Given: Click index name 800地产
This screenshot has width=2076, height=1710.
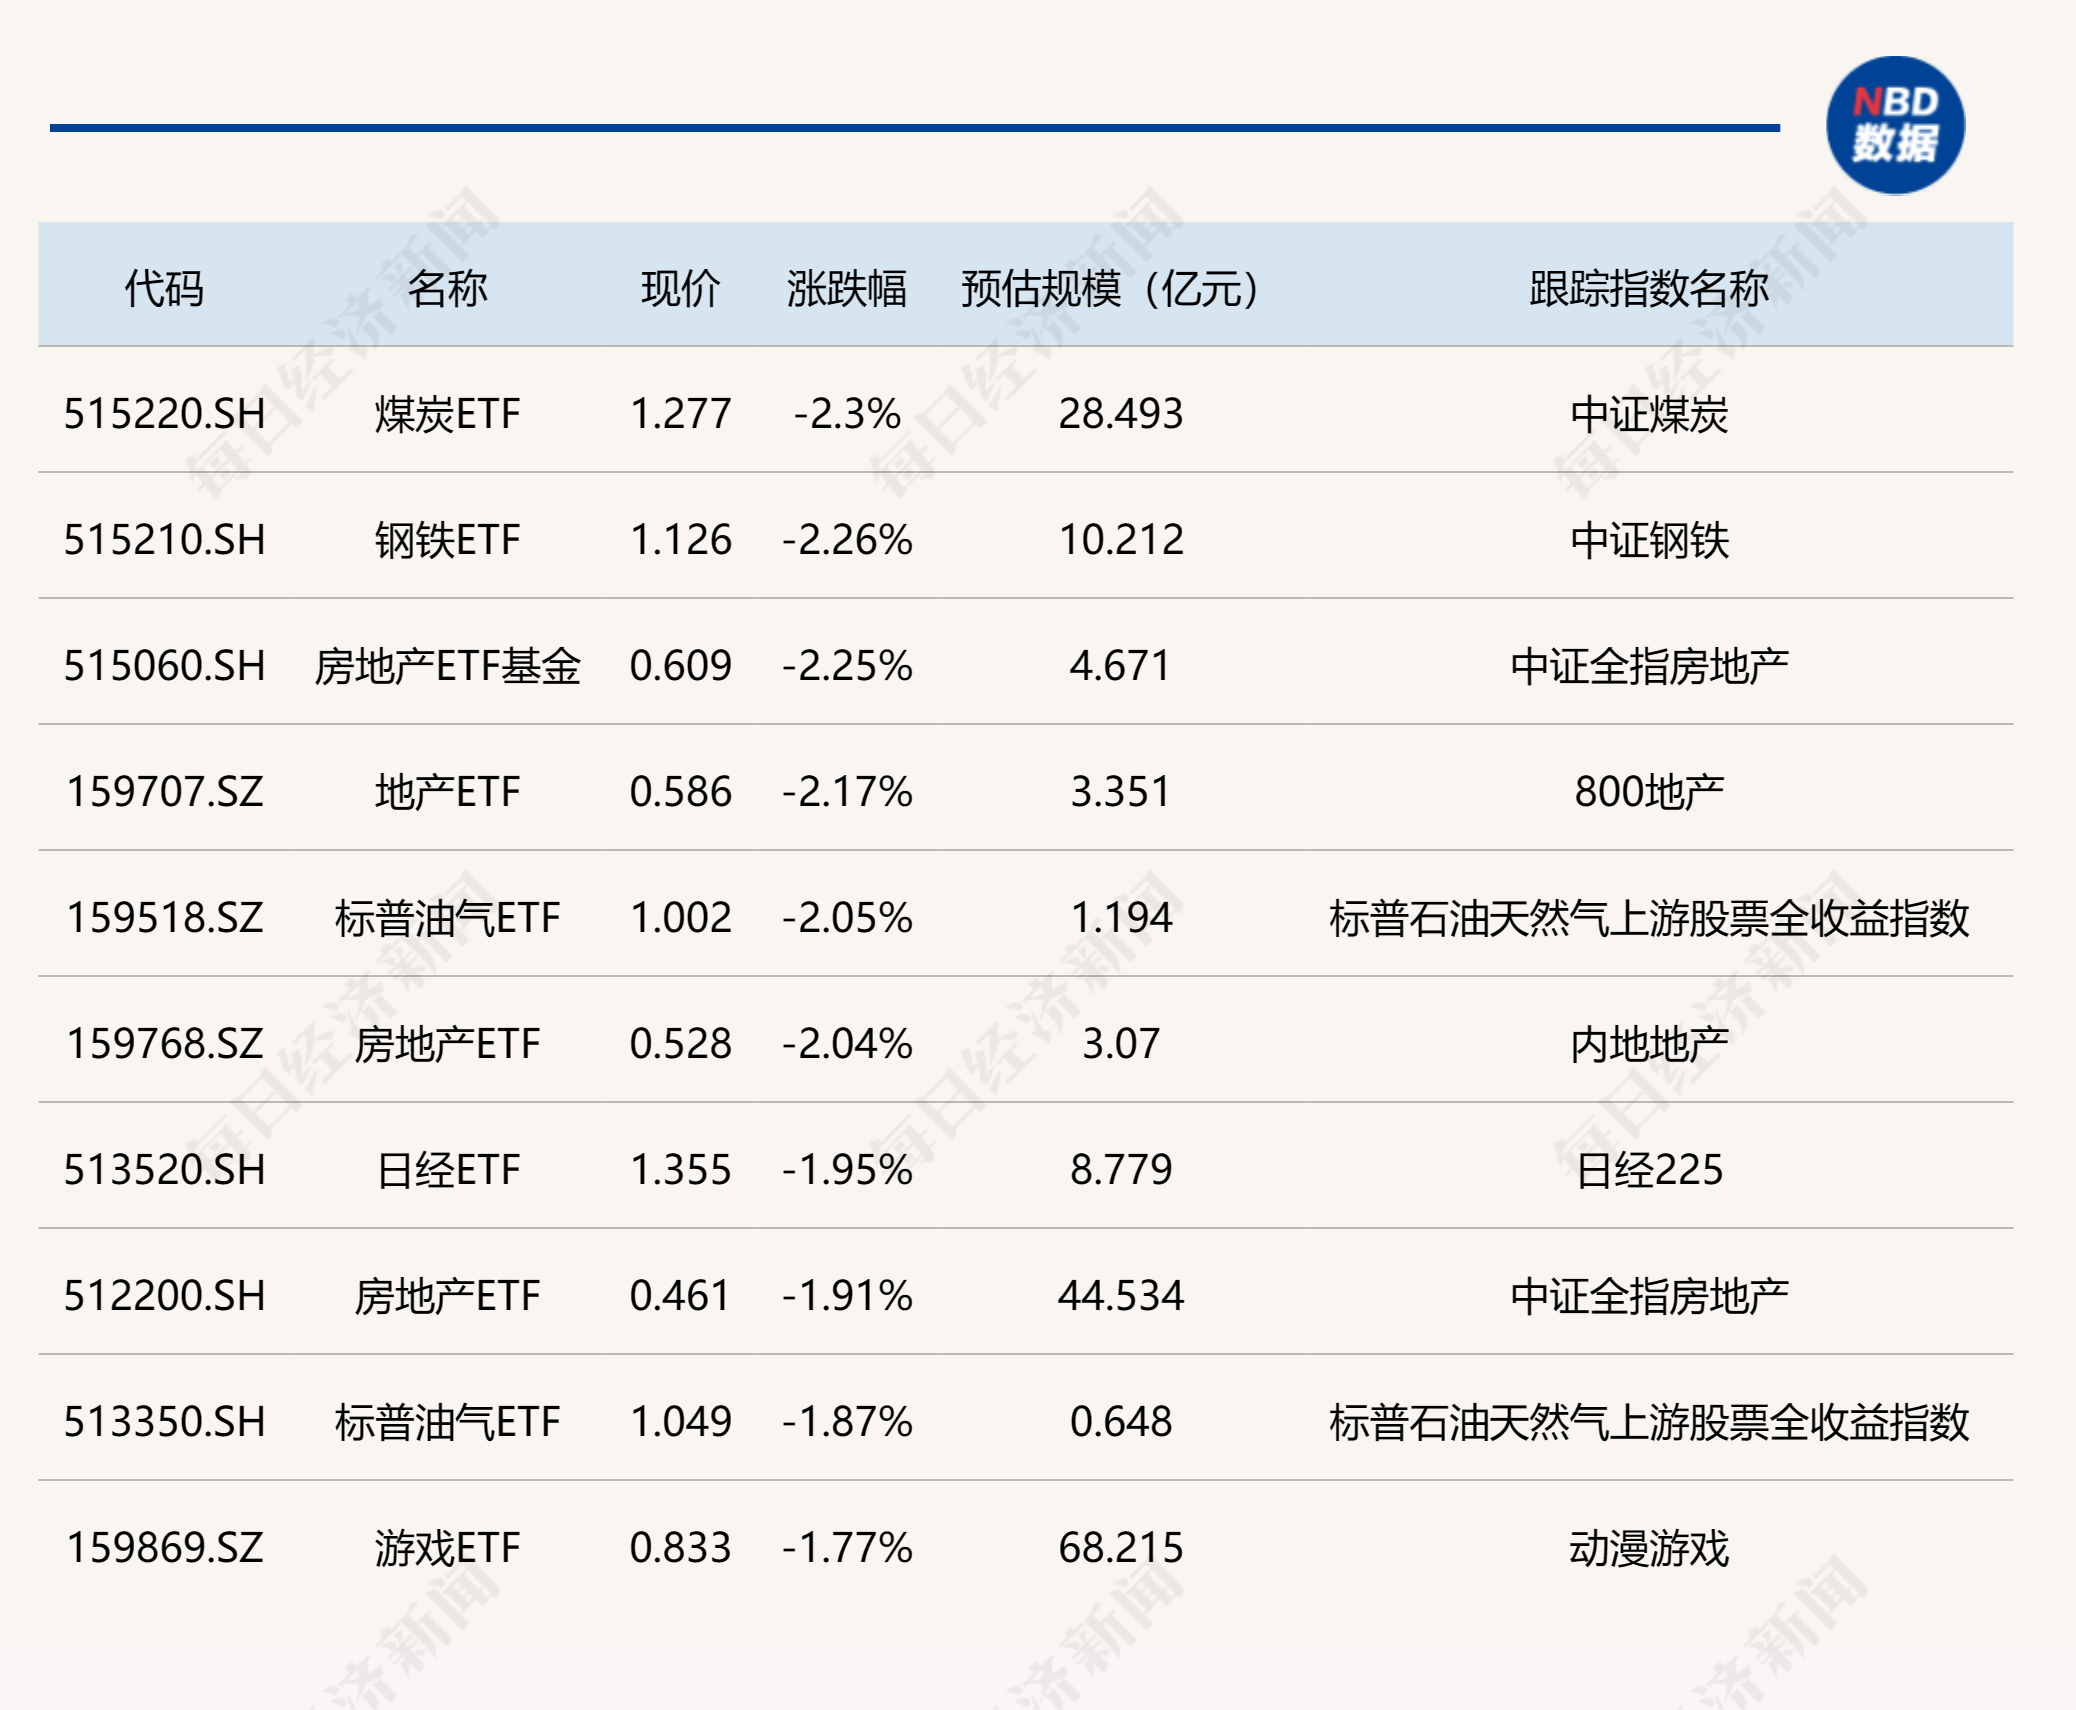Looking at the screenshot, I should [1649, 792].
